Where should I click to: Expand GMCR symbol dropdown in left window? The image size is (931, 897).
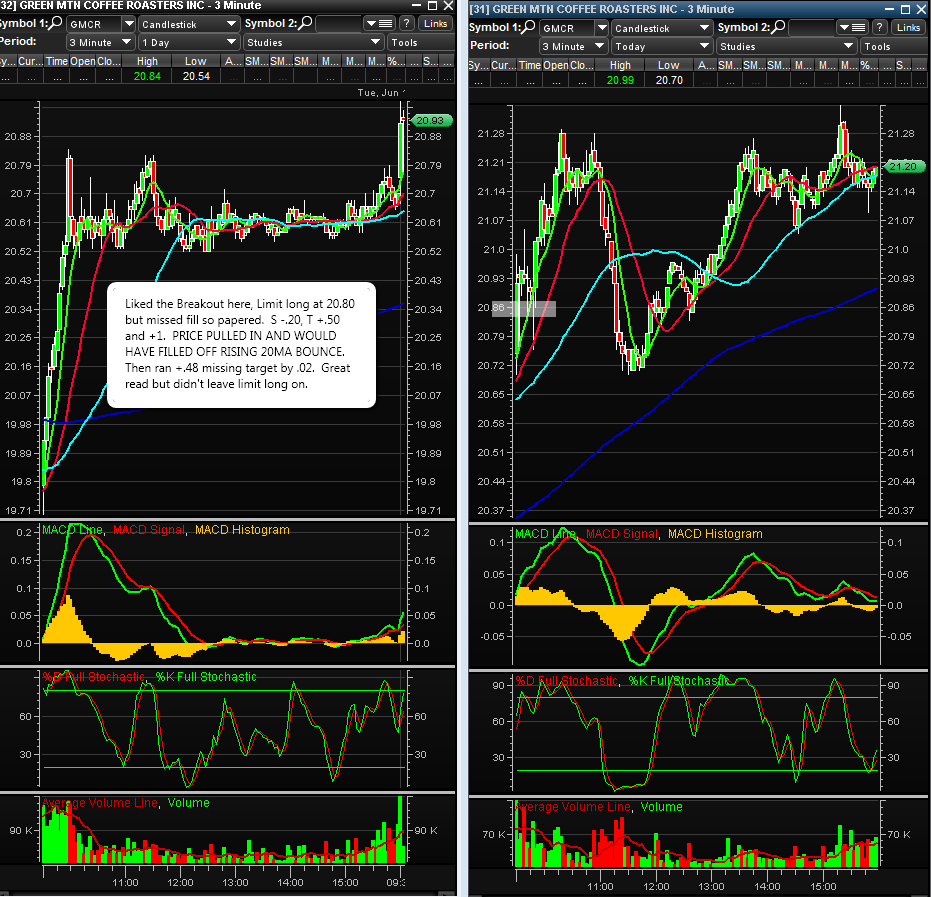[129, 24]
